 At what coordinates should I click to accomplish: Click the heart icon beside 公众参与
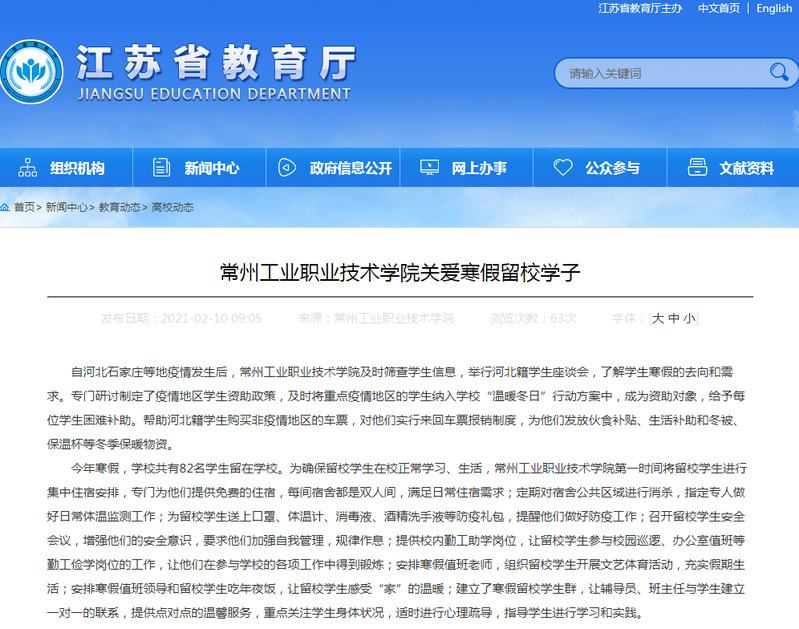pyautogui.click(x=563, y=168)
